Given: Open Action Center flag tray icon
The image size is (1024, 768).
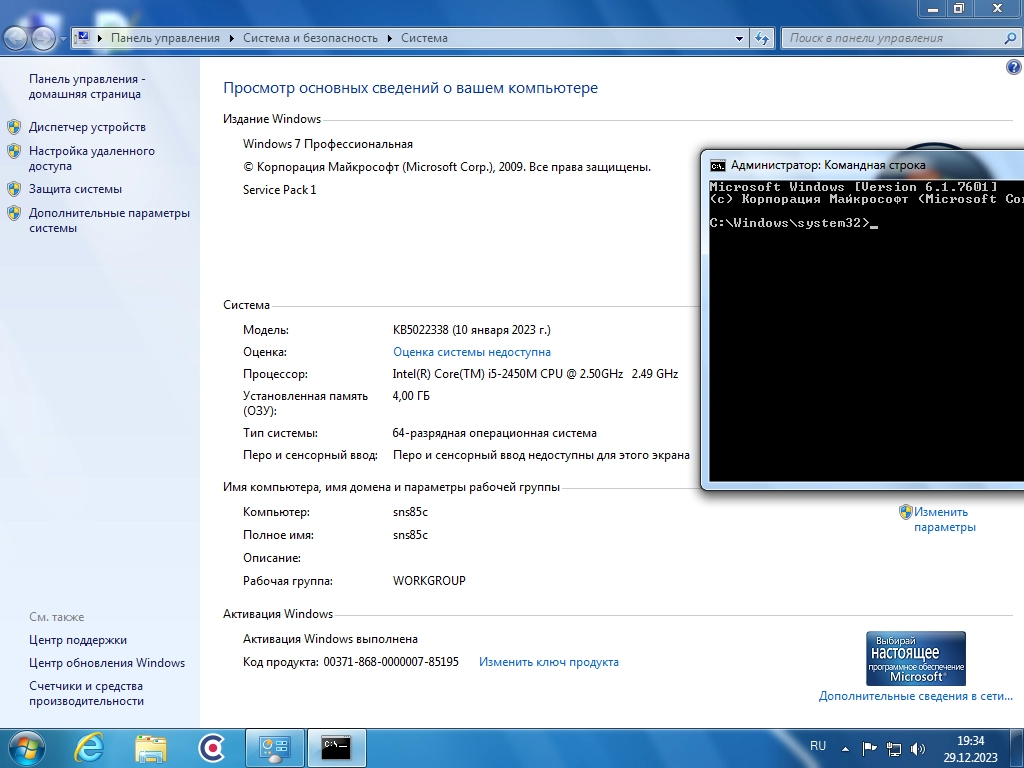Looking at the screenshot, I should coord(869,748).
